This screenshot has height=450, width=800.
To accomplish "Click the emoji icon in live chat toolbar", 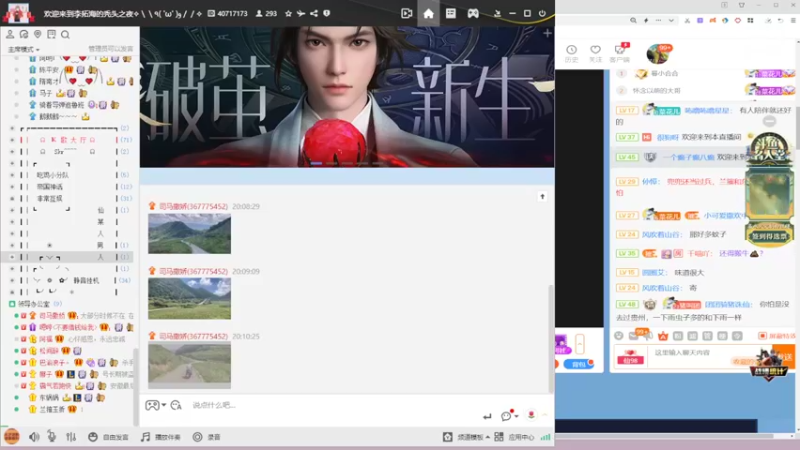I will click(619, 336).
